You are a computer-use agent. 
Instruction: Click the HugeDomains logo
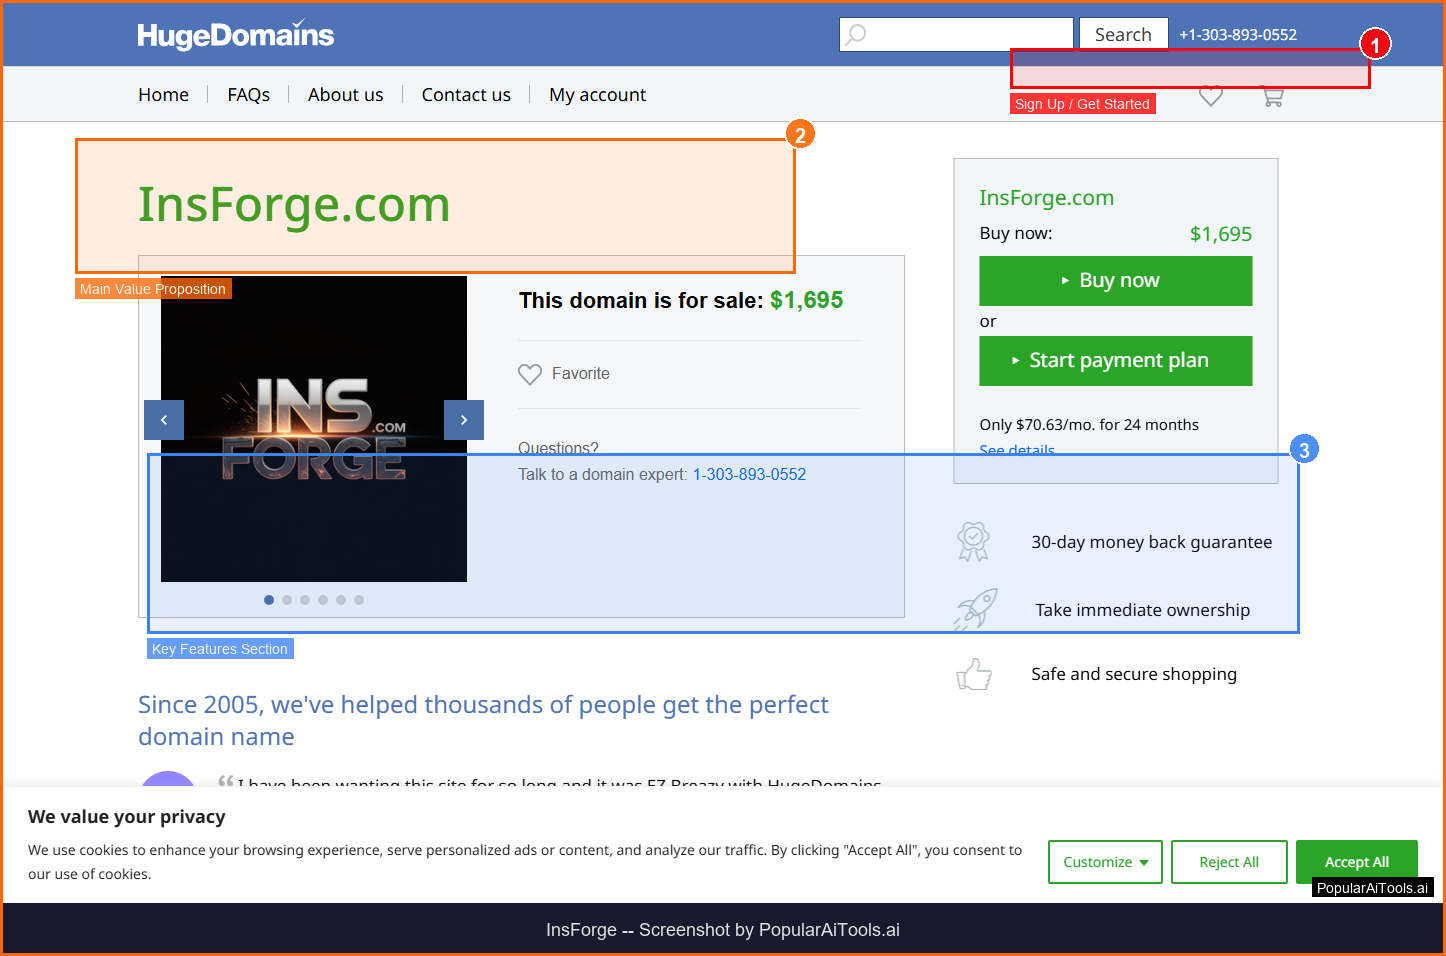coord(235,35)
